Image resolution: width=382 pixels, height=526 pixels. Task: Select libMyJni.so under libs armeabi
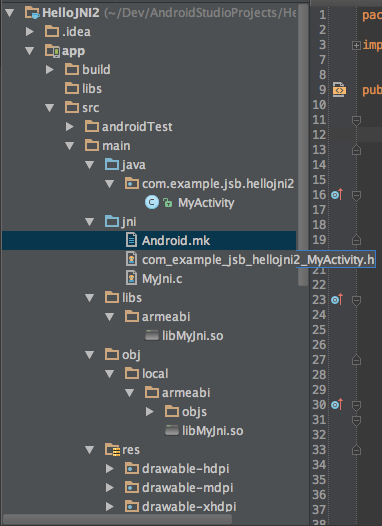point(193,336)
